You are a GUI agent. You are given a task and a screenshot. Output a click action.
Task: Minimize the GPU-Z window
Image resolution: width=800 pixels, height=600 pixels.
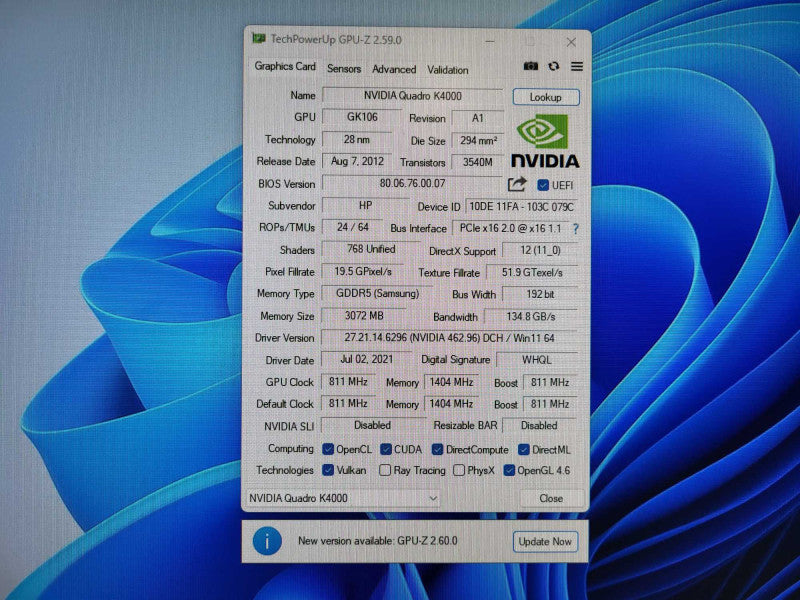point(490,41)
